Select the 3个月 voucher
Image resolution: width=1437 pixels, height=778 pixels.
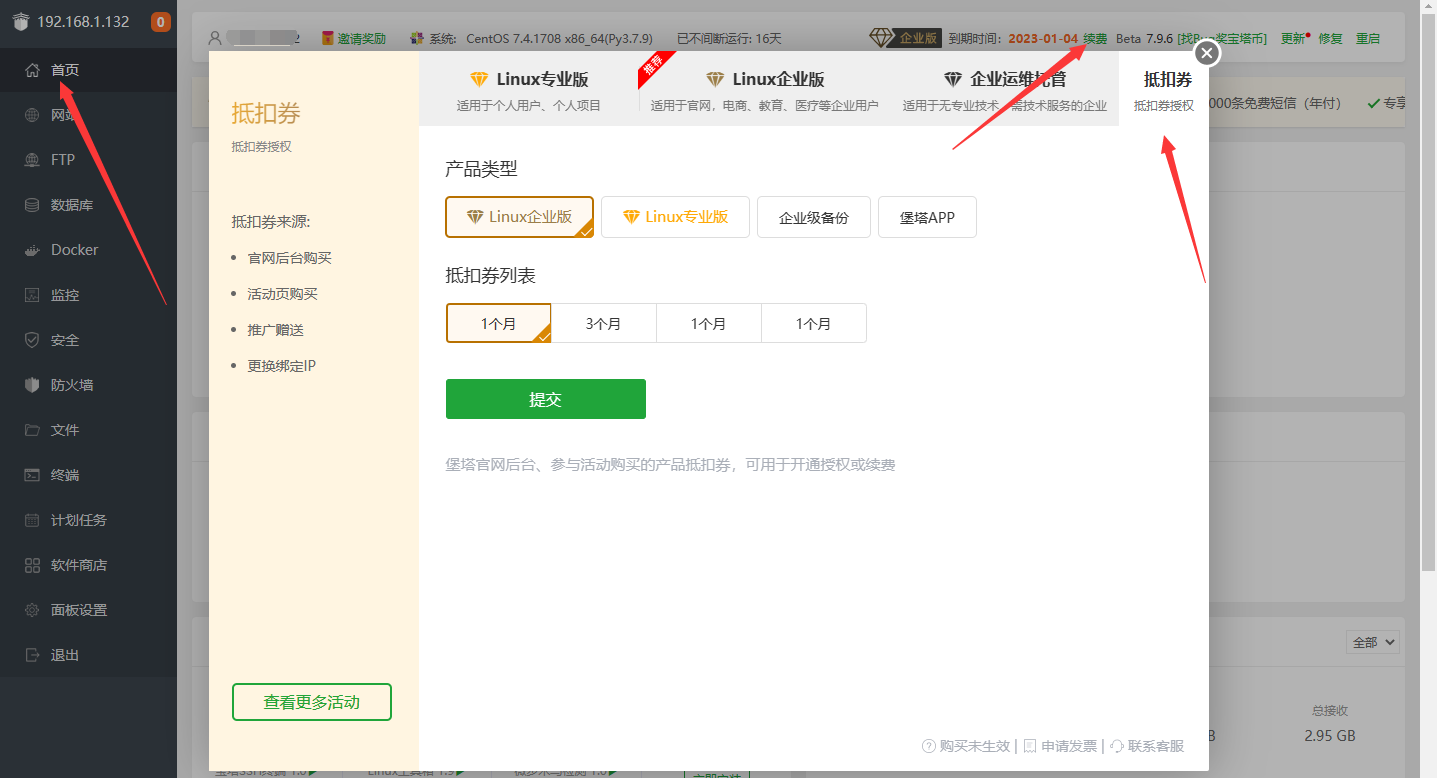[x=604, y=323]
